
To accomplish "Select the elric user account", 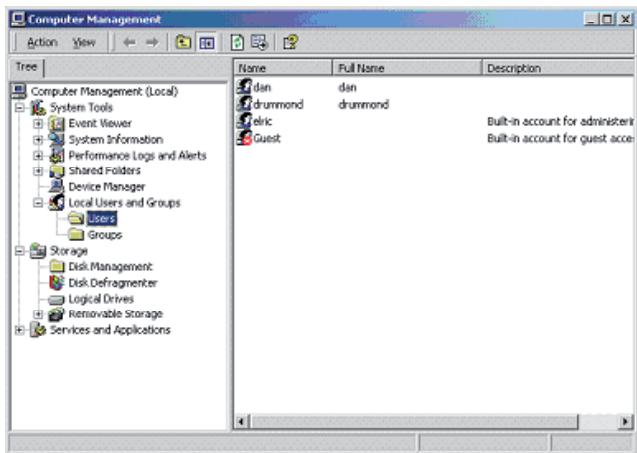I will tap(263, 121).
